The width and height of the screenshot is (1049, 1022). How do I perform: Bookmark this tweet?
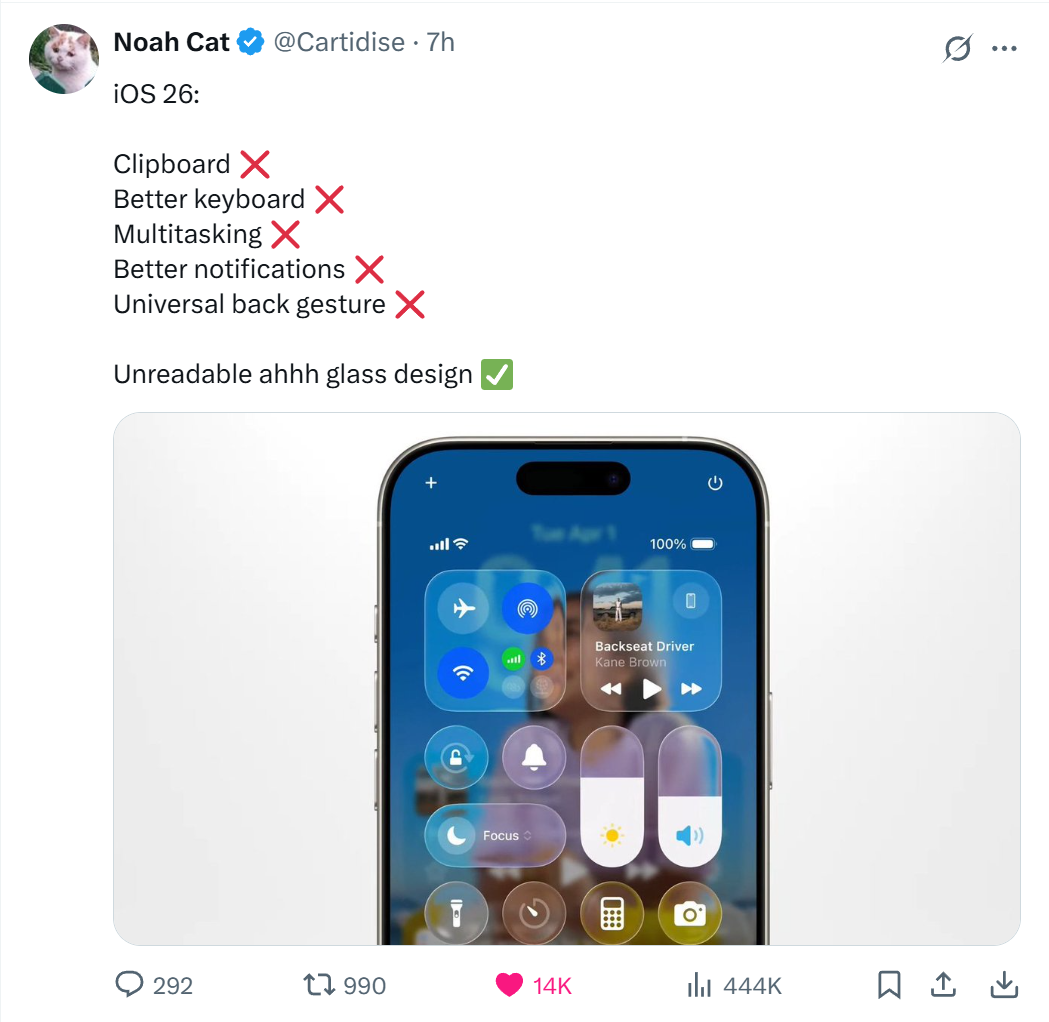(889, 985)
